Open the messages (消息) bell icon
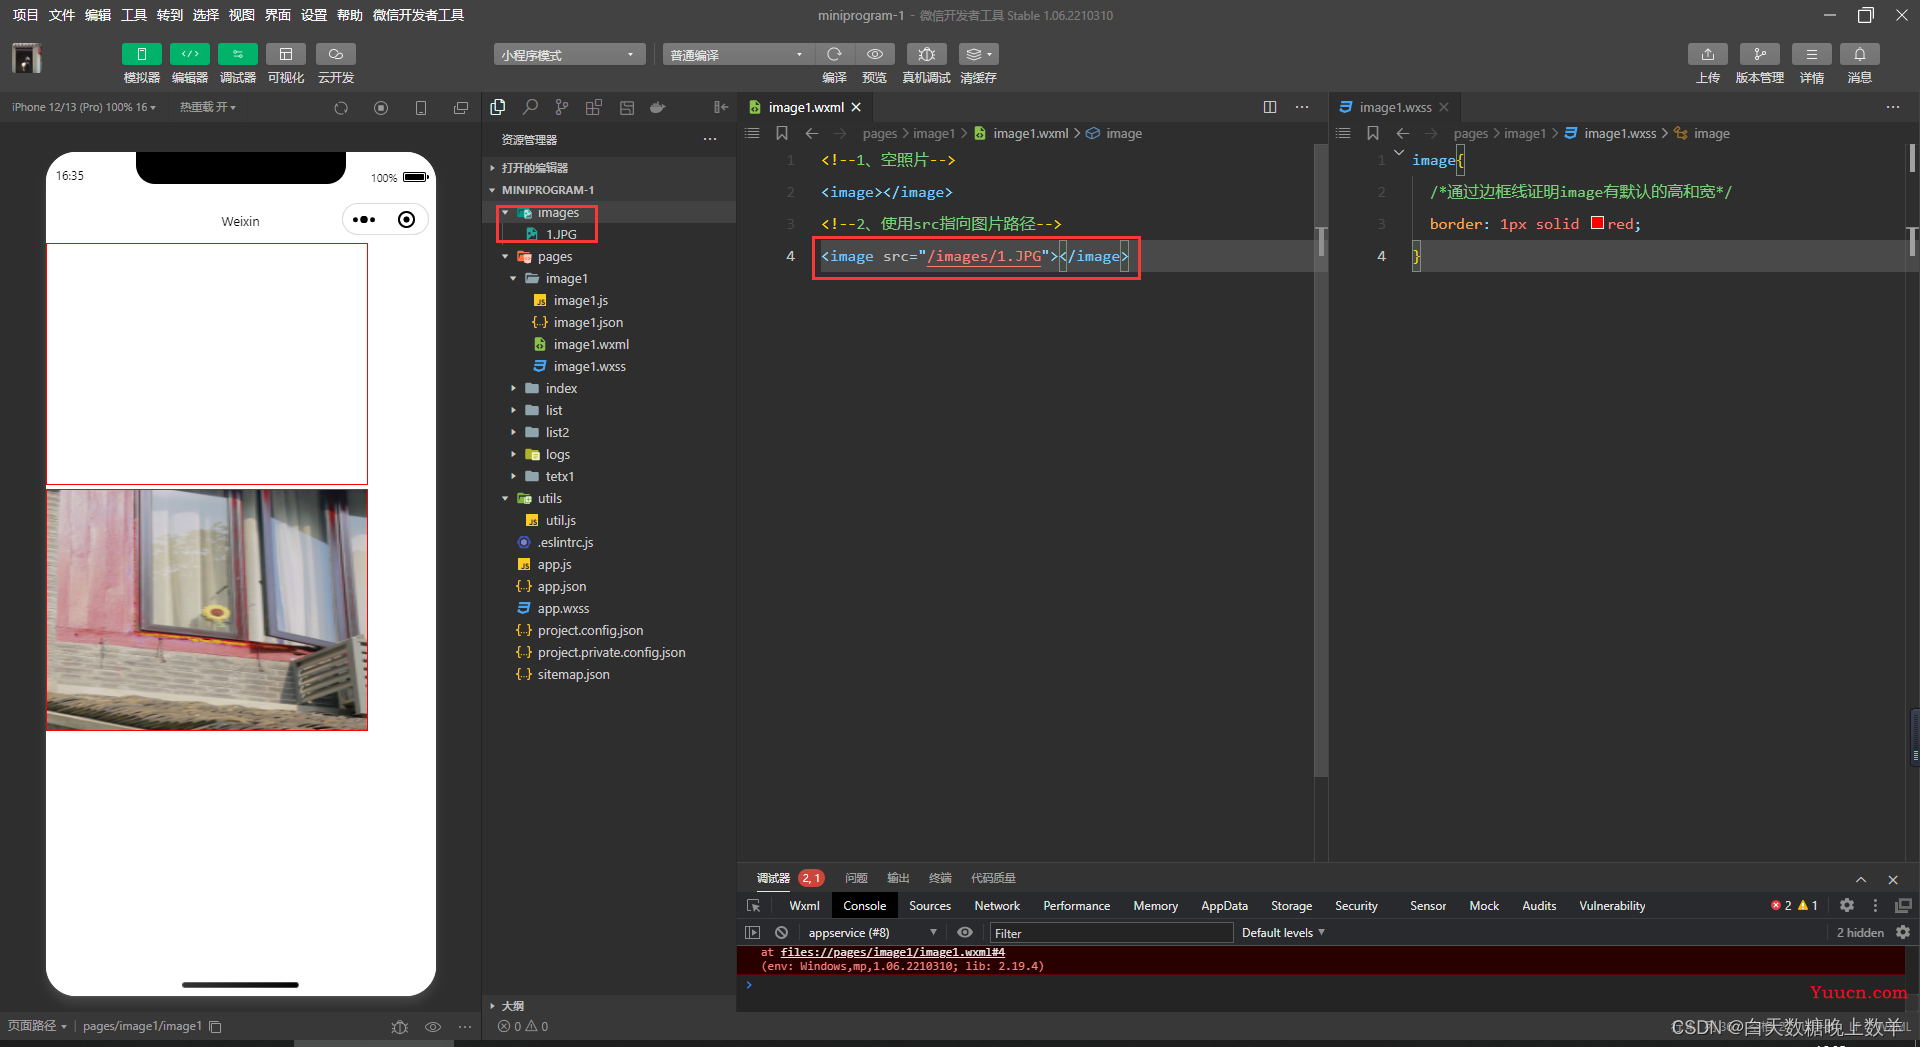Image resolution: width=1920 pixels, height=1047 pixels. [1860, 54]
